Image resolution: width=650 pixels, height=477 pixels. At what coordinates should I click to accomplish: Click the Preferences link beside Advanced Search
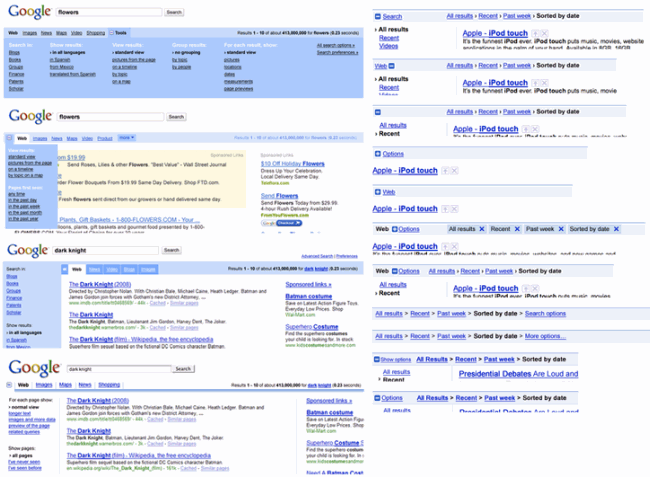[x=347, y=256]
